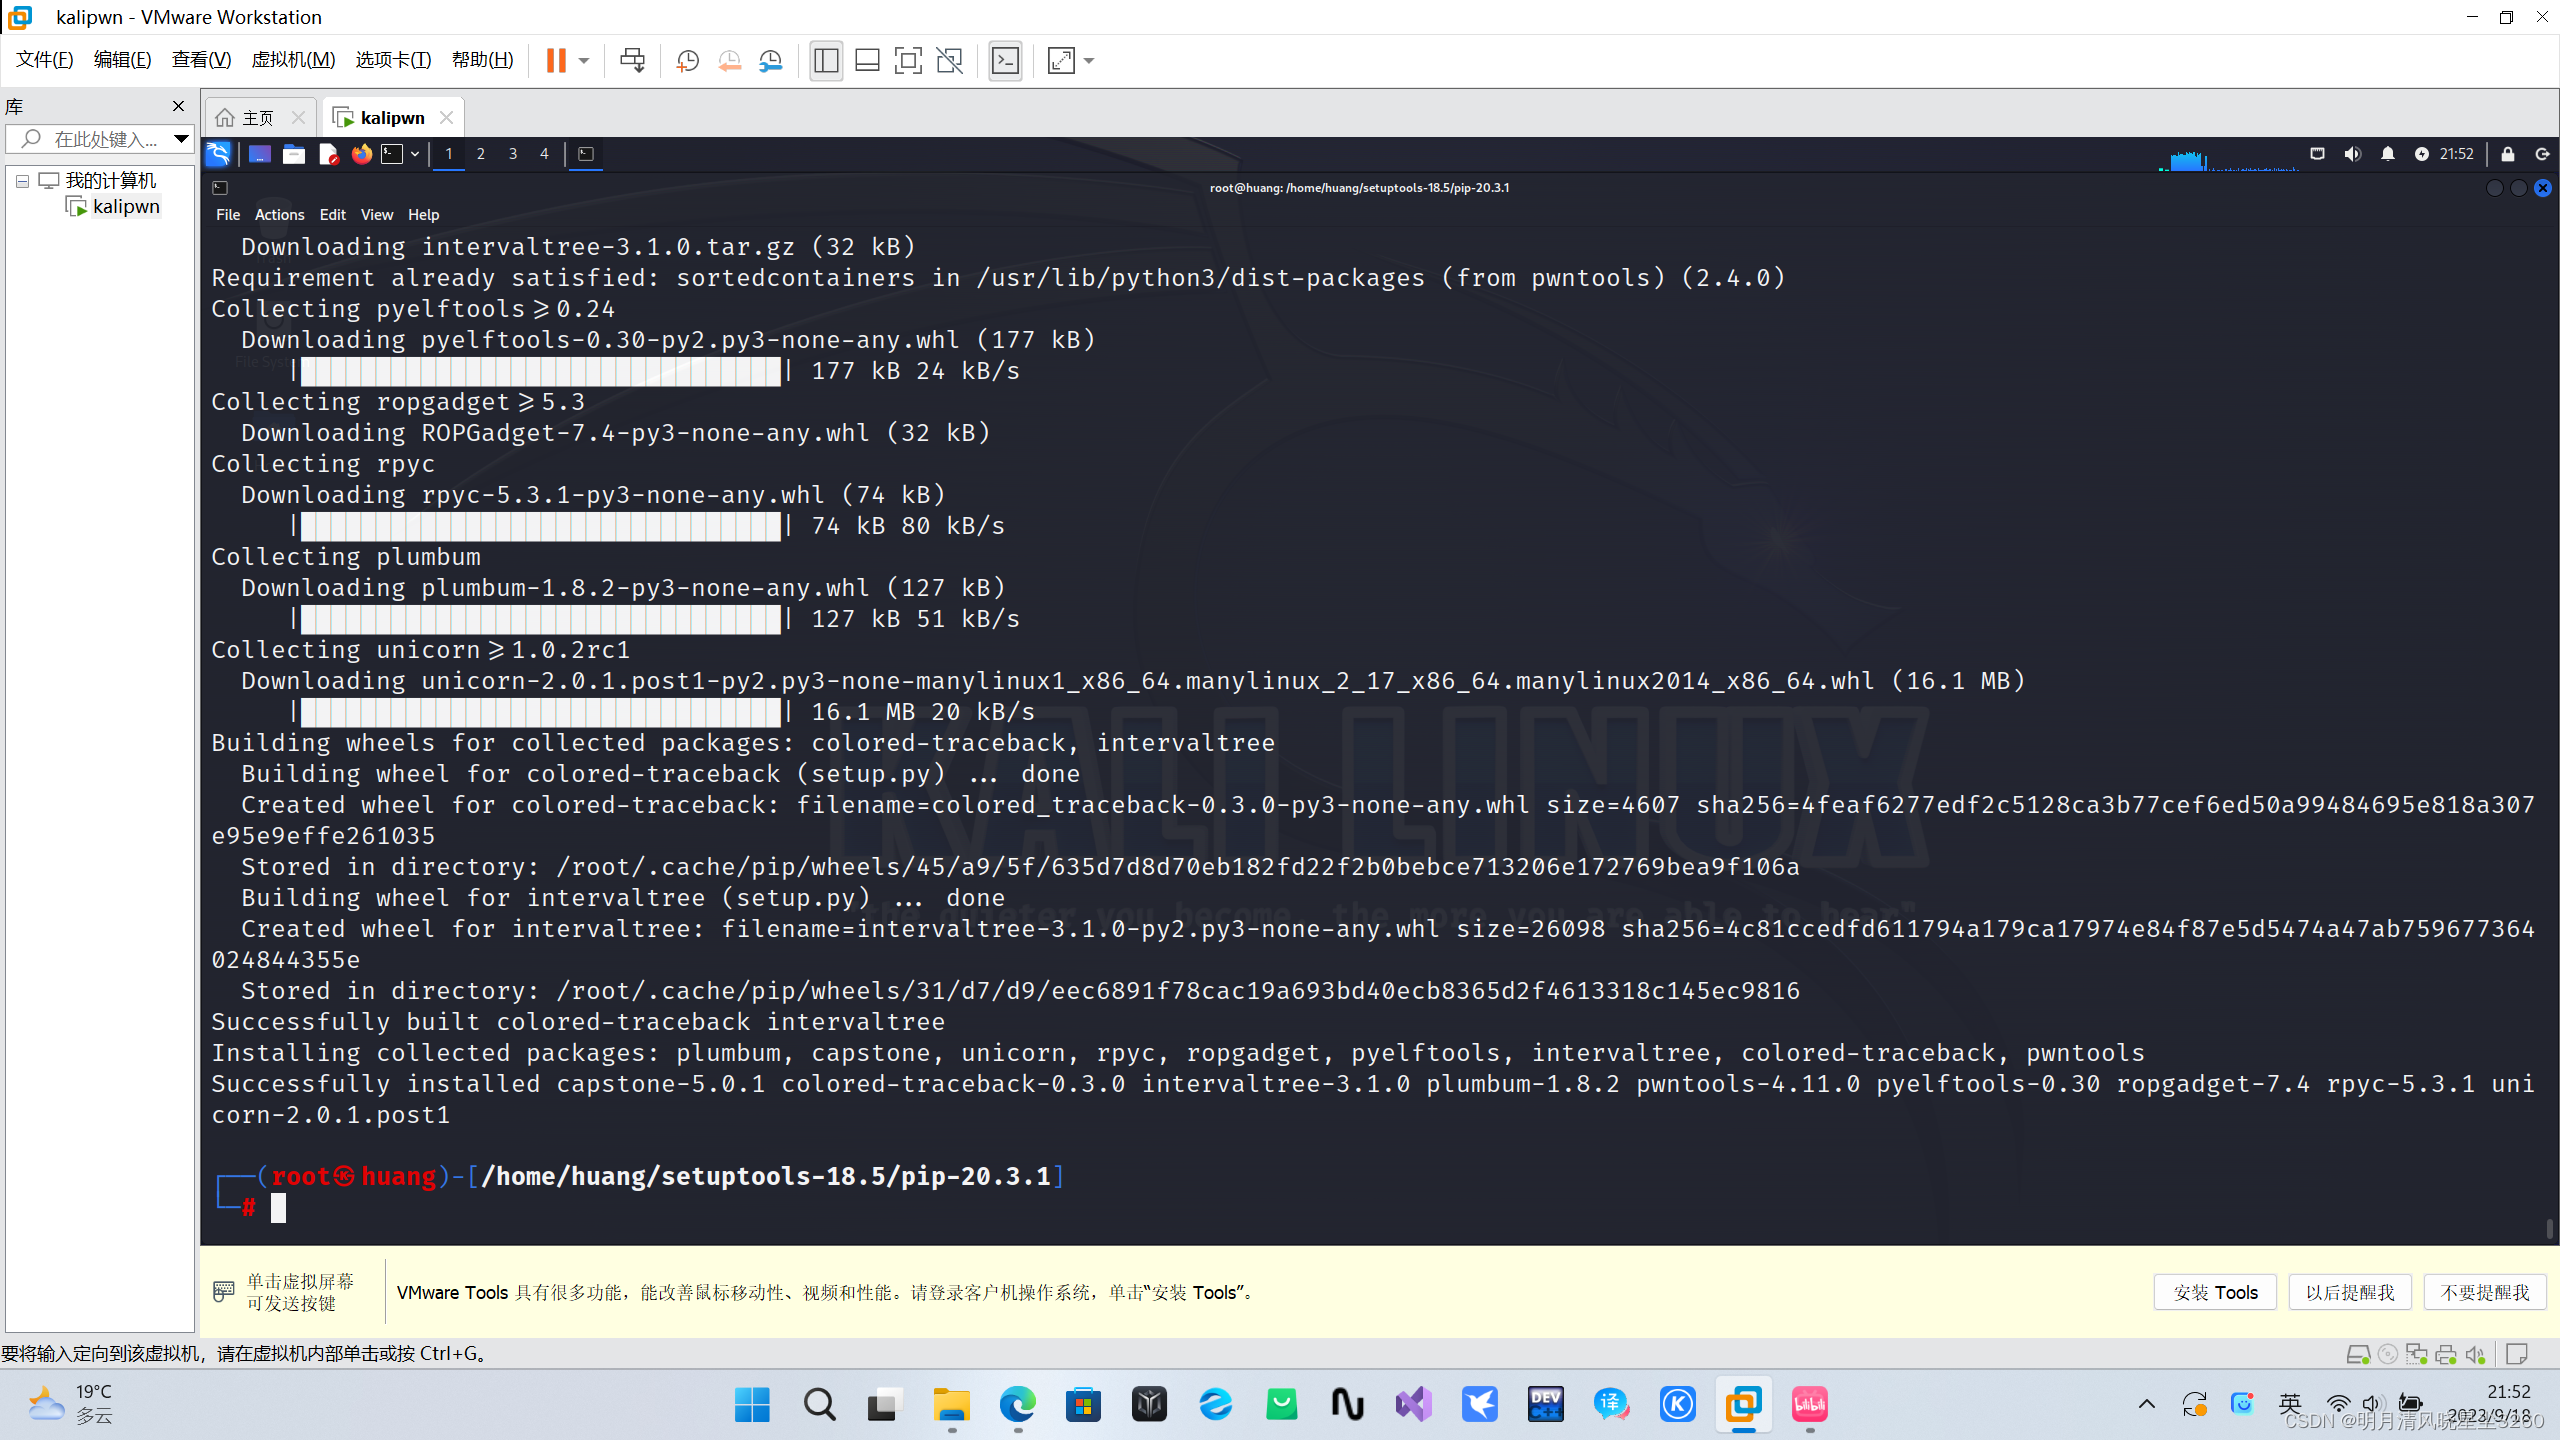Switch to workspace 2 in the panel

point(481,154)
